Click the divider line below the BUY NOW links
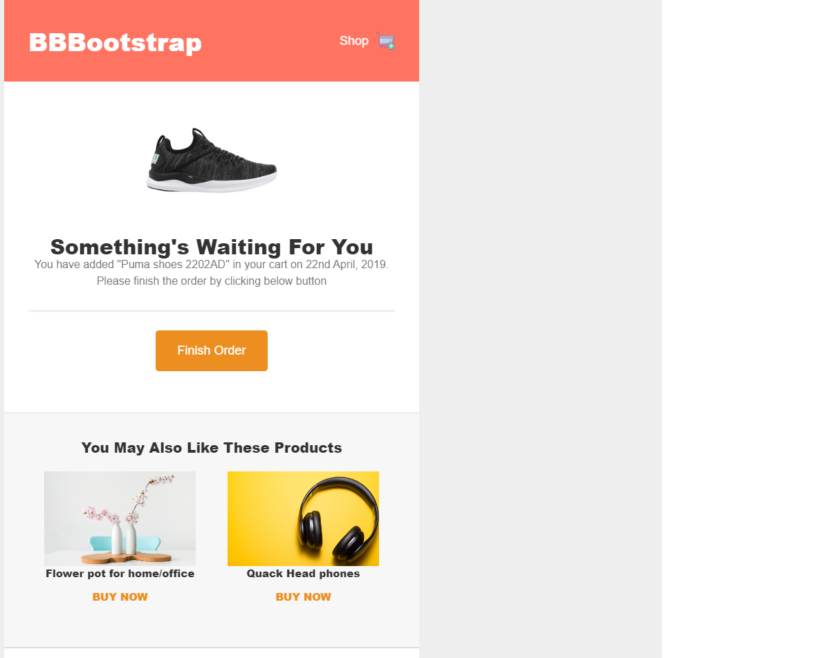830x658 pixels. tap(212, 647)
